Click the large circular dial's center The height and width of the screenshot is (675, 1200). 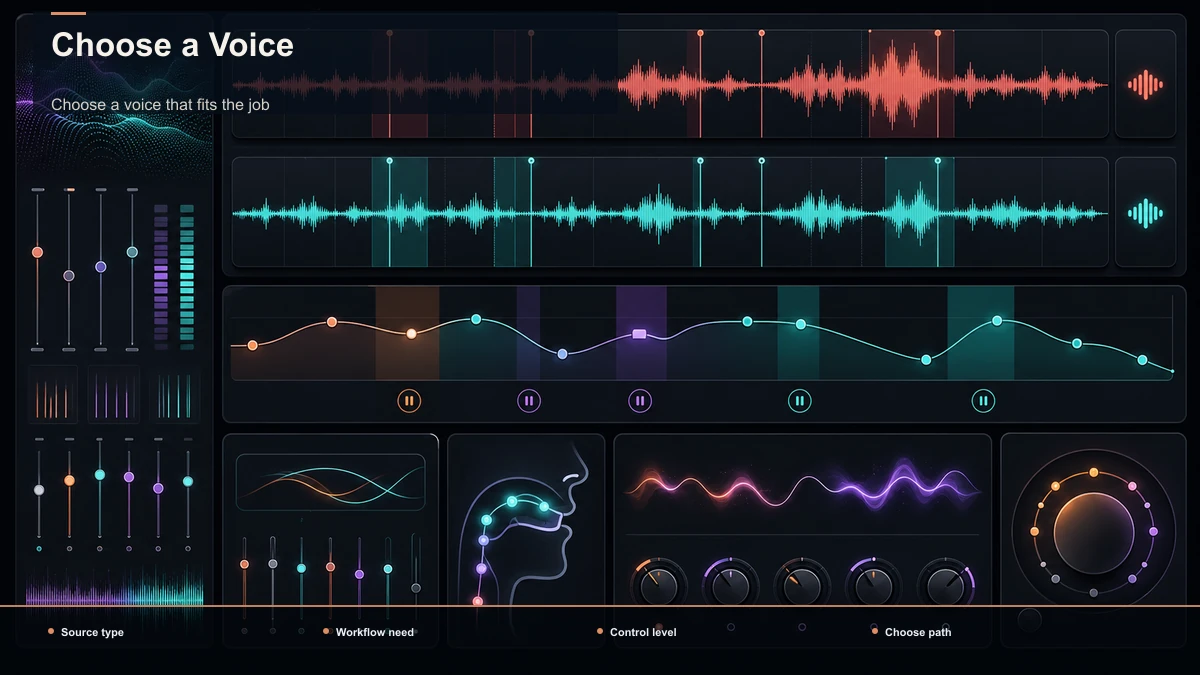click(1094, 531)
